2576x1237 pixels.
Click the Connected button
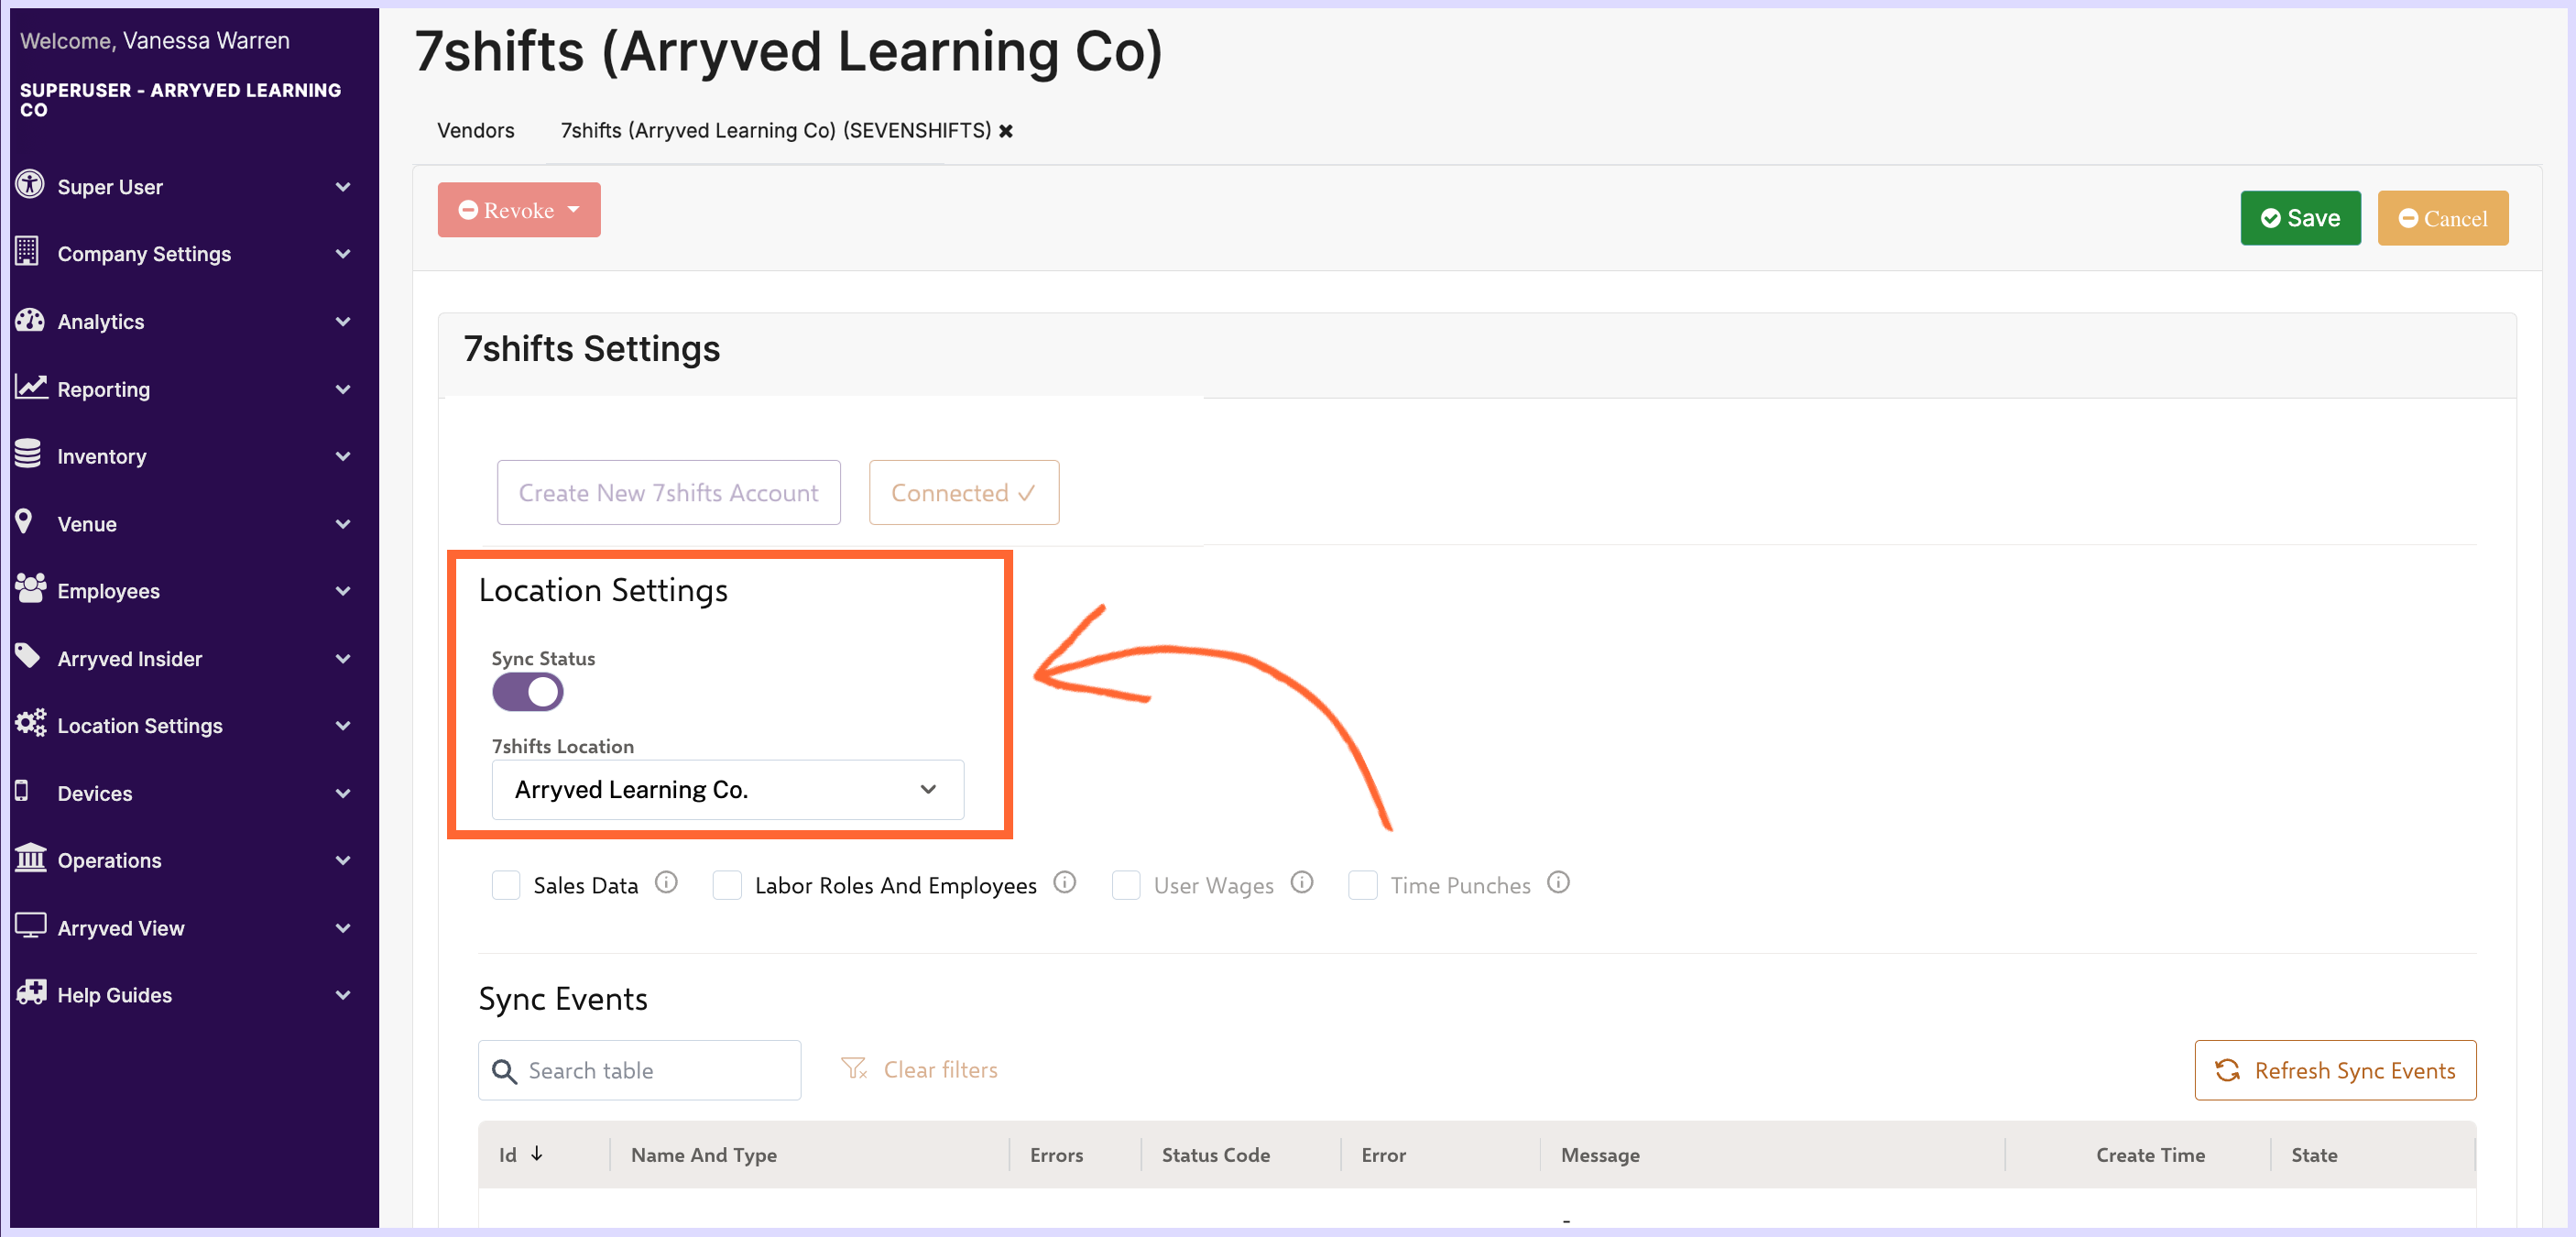(x=964, y=493)
